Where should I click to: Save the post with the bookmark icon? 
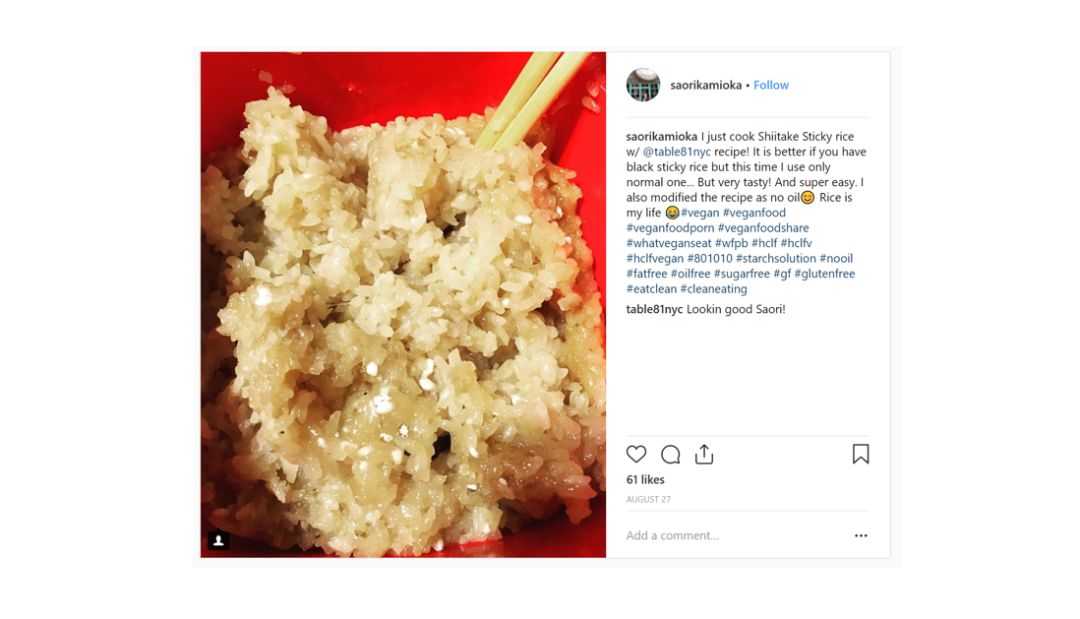pos(860,454)
